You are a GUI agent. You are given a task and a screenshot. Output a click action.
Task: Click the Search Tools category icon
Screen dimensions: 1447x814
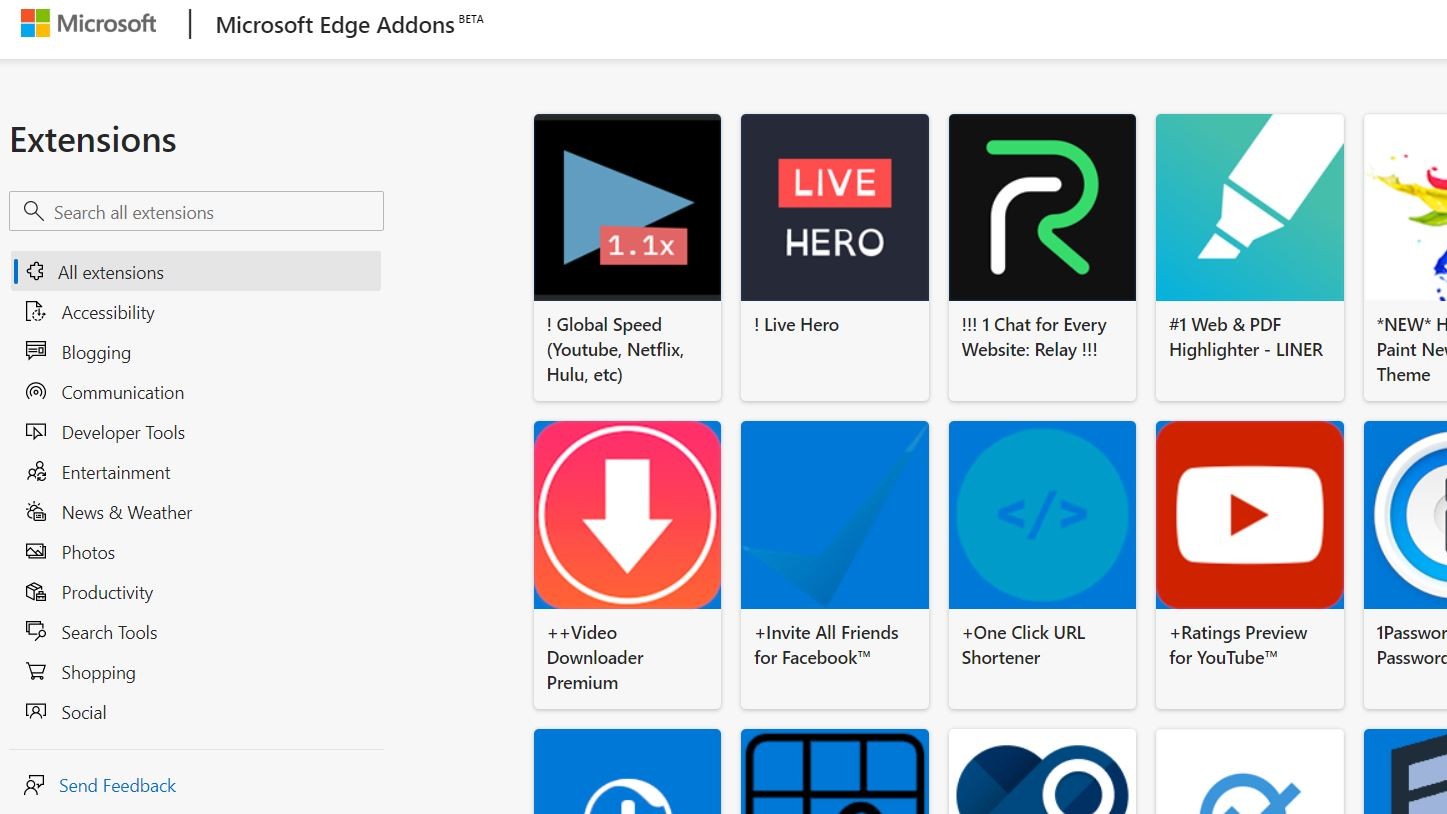point(36,632)
